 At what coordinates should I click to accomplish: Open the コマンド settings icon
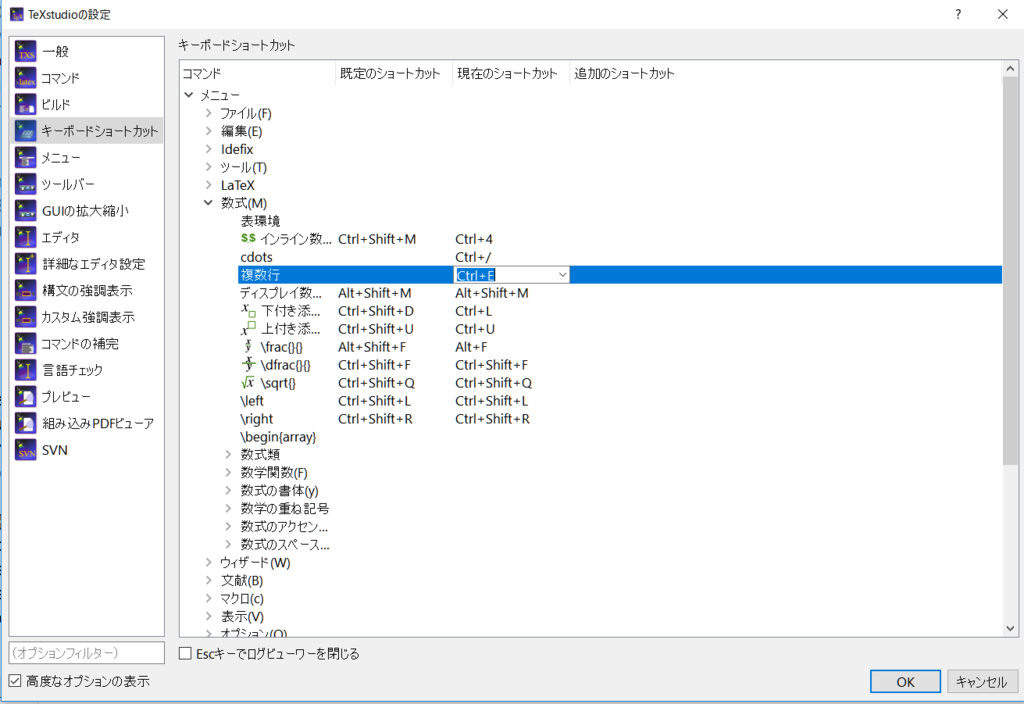coord(25,78)
